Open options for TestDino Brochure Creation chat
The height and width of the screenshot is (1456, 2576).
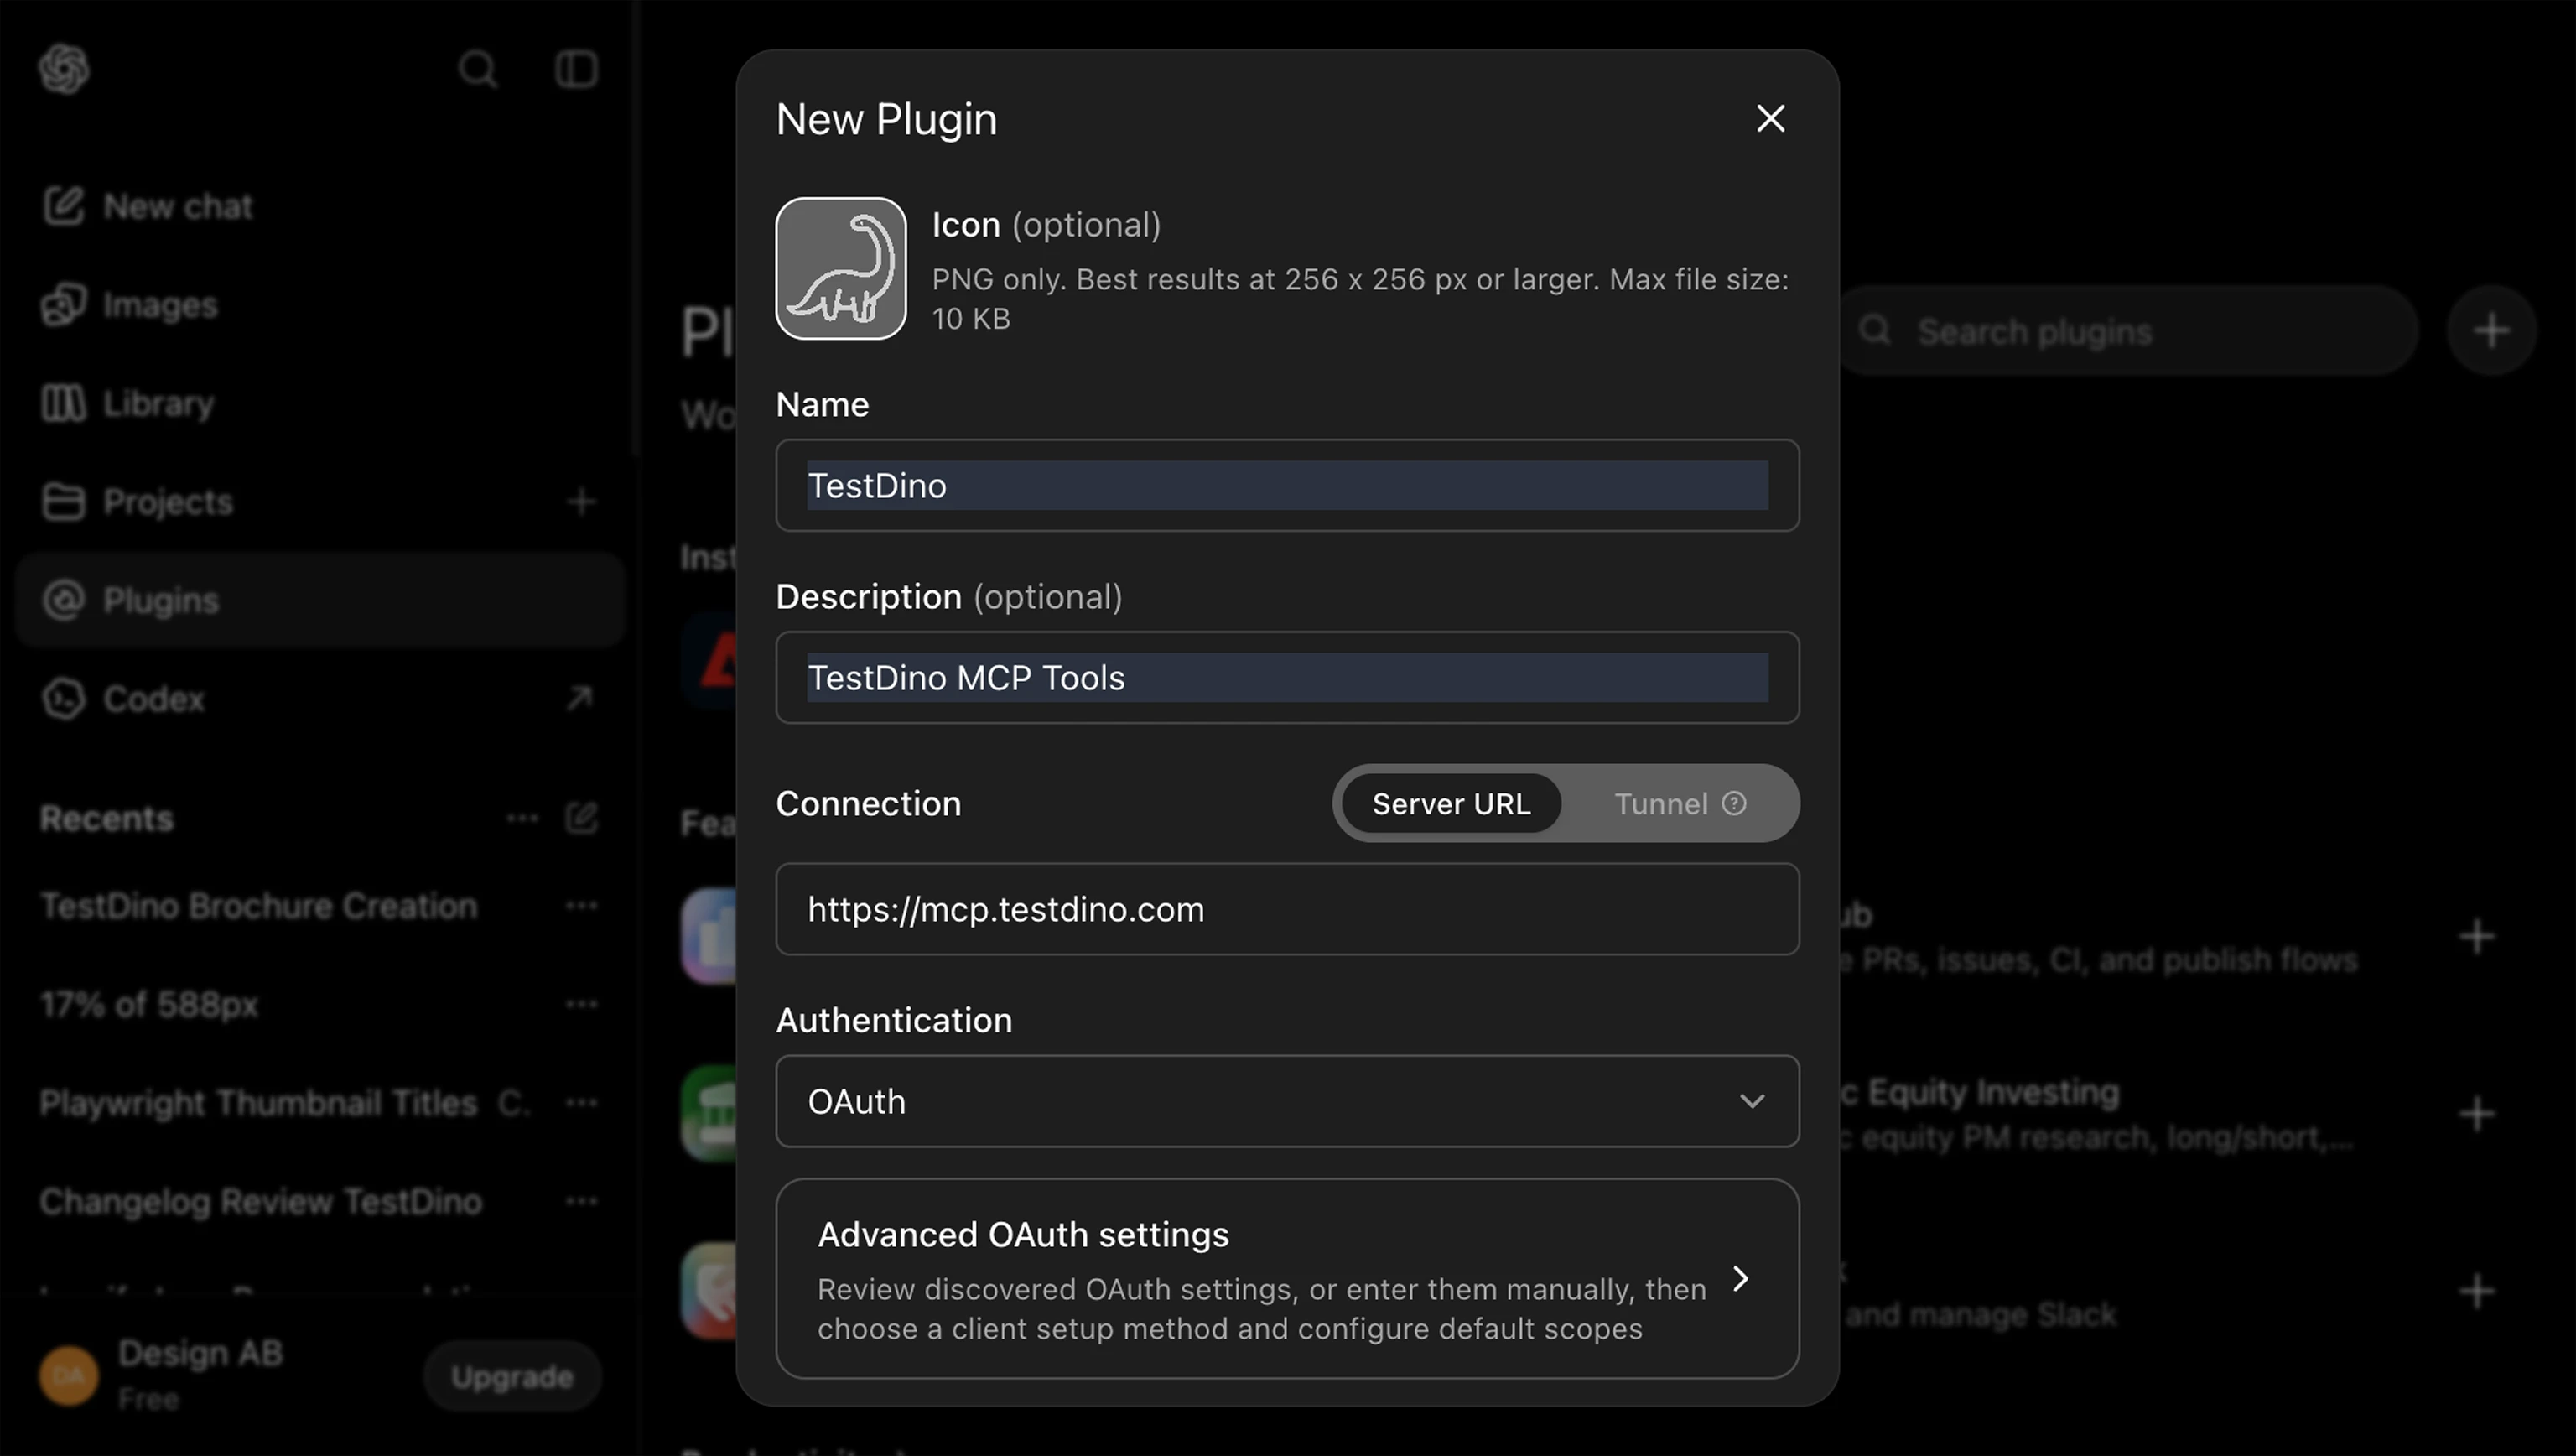581,906
